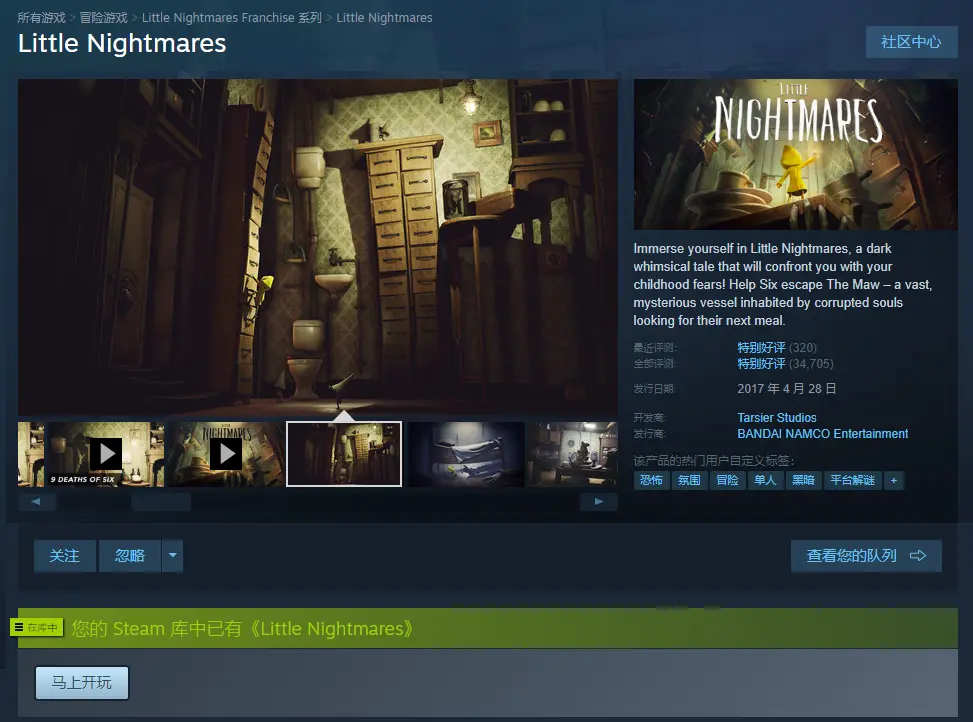The height and width of the screenshot is (722, 973).
Task: Click the Little Nightmares page title
Action: click(122, 43)
